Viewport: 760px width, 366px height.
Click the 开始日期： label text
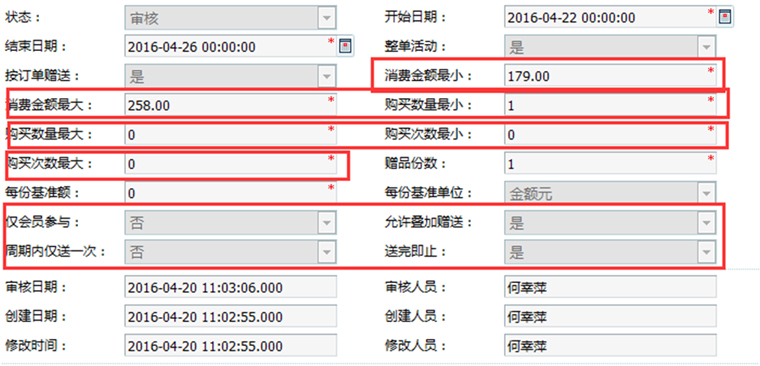tap(415, 17)
